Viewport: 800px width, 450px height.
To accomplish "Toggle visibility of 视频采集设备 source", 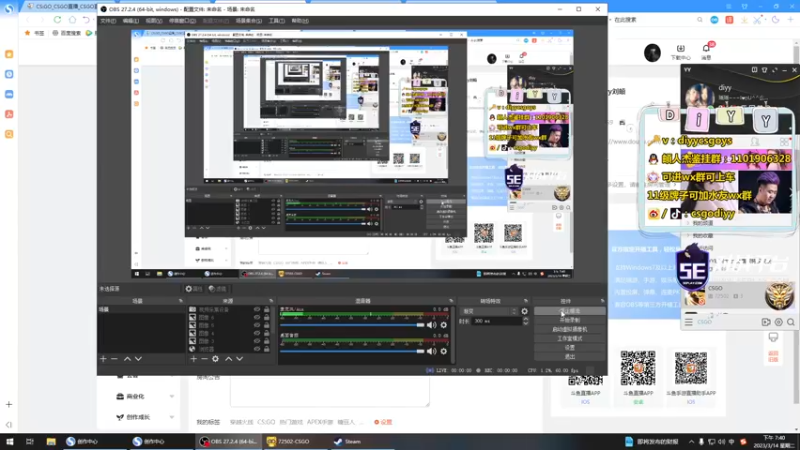I will pos(257,310).
